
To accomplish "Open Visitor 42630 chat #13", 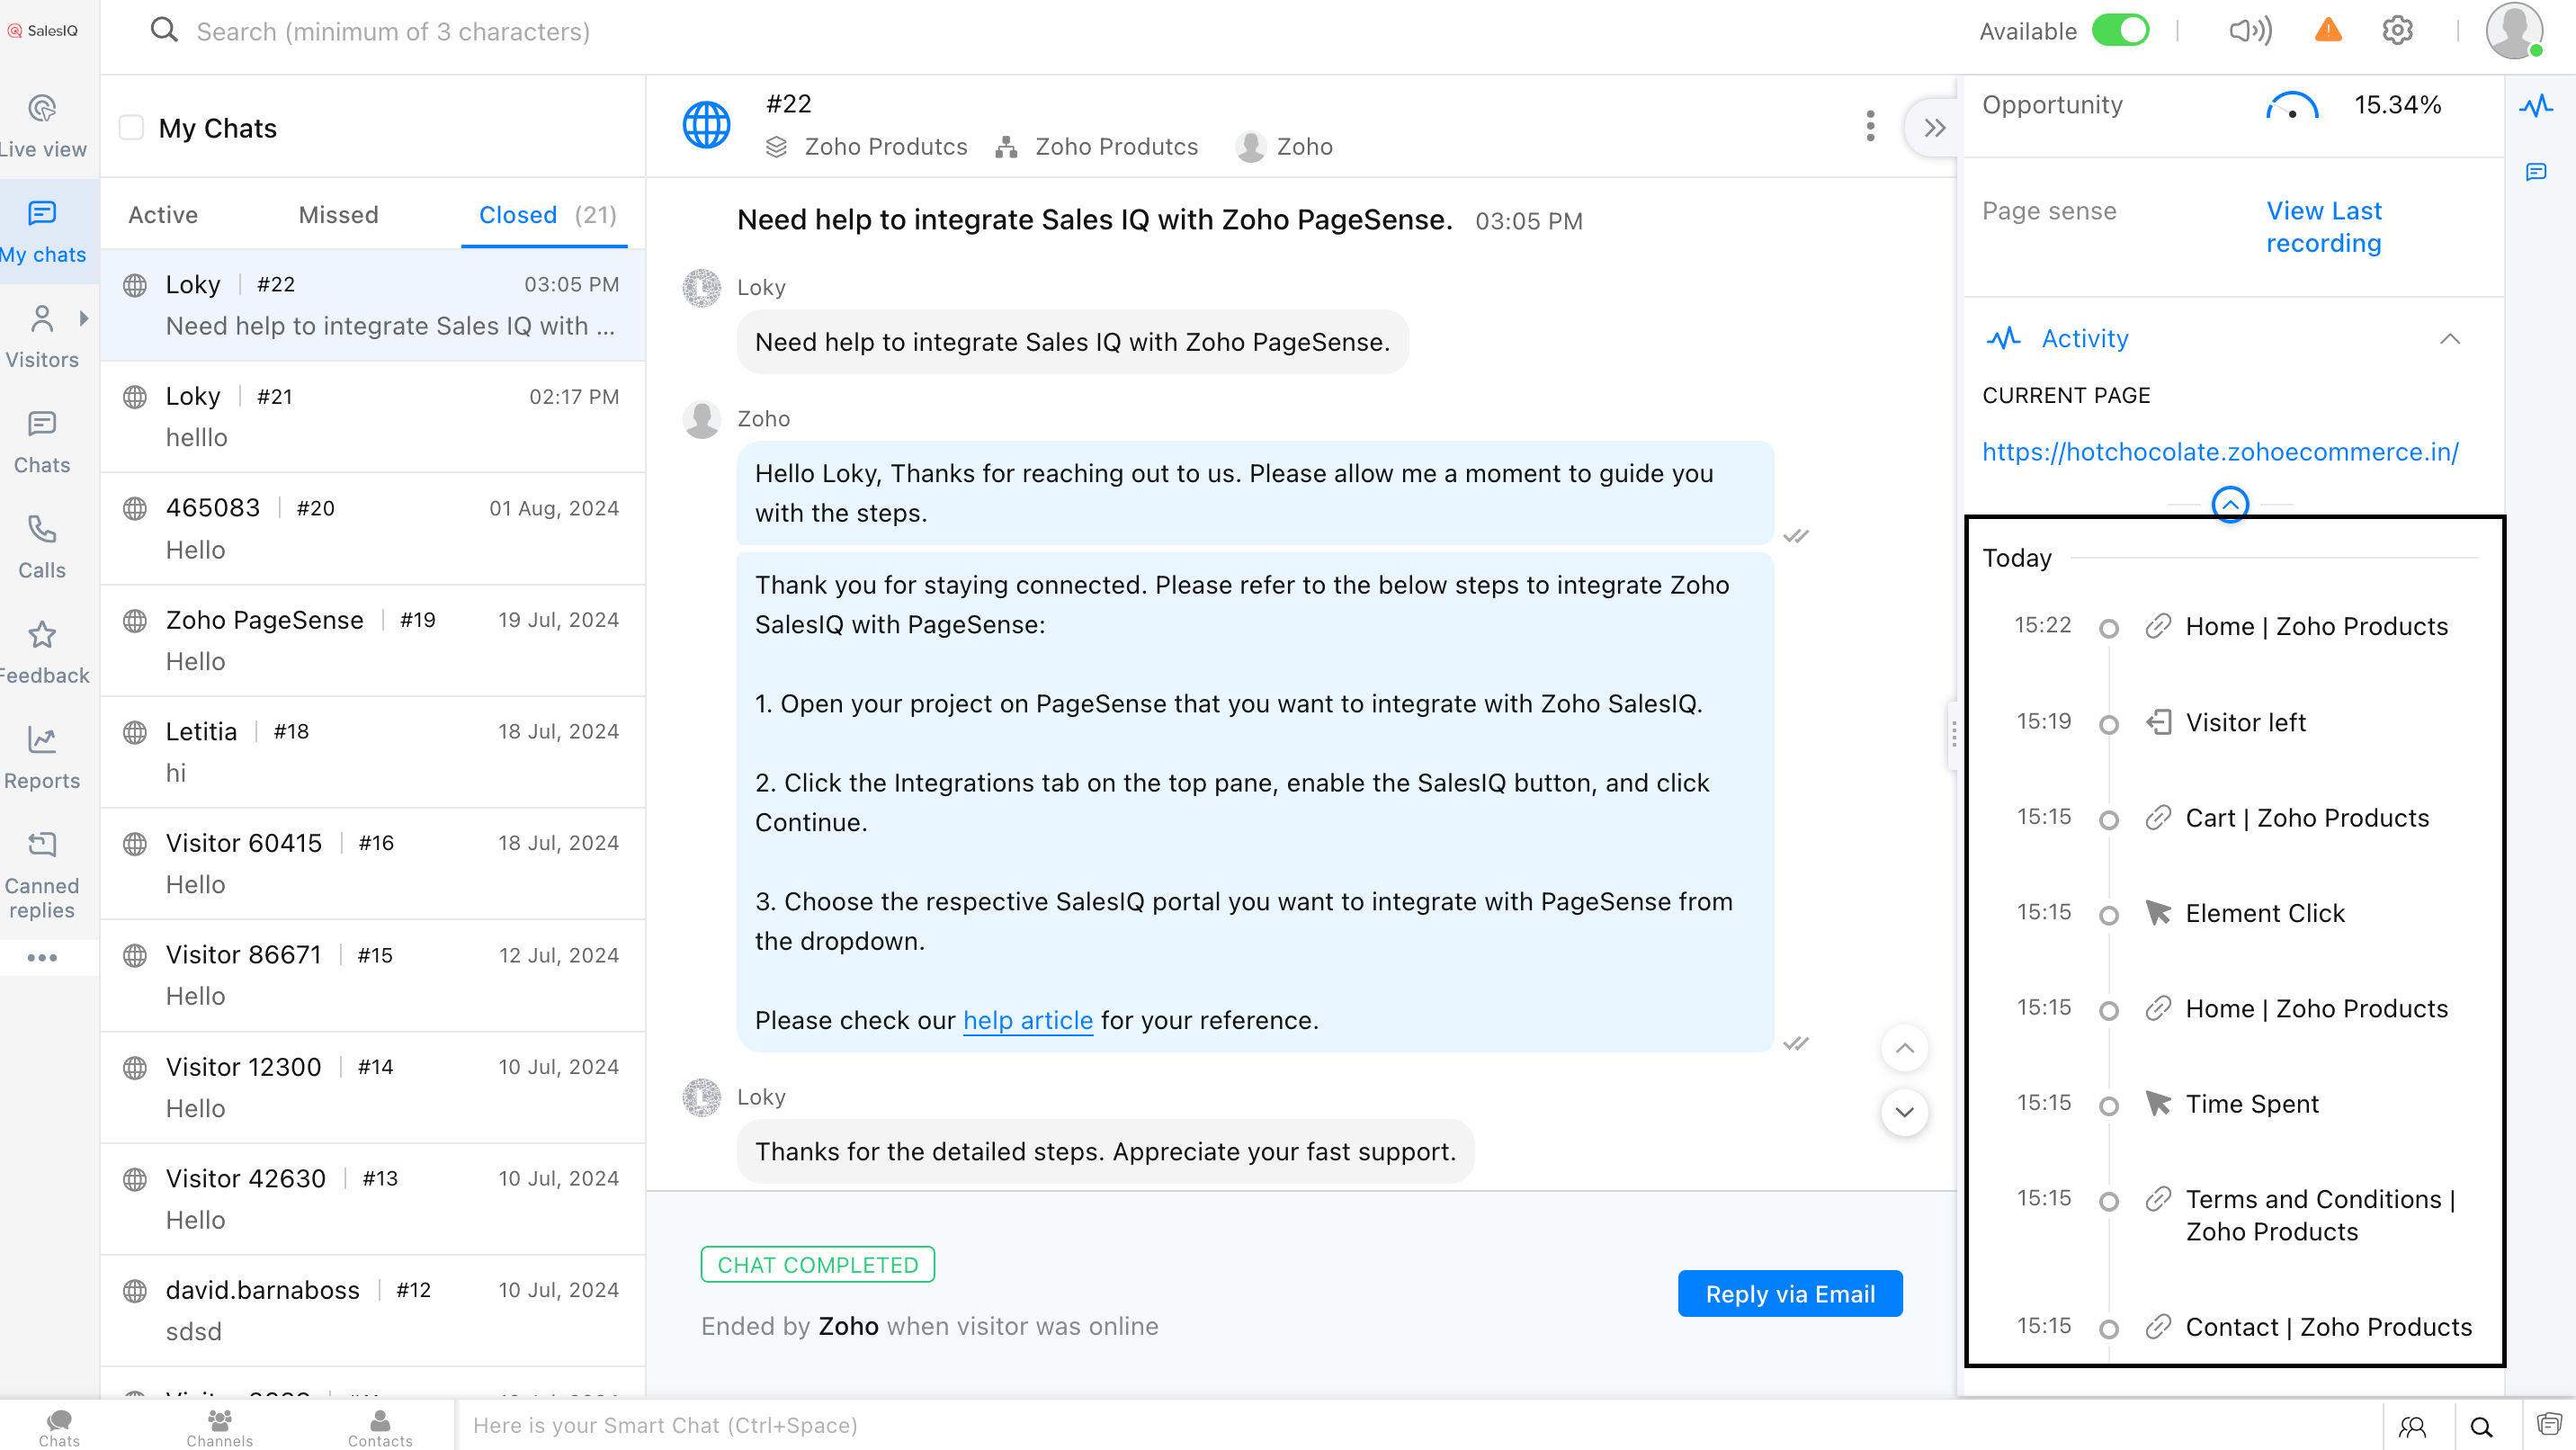I will [373, 1199].
